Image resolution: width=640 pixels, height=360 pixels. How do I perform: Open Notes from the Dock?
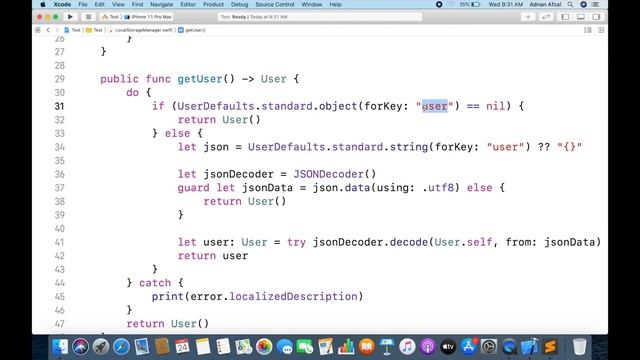pos(203,347)
